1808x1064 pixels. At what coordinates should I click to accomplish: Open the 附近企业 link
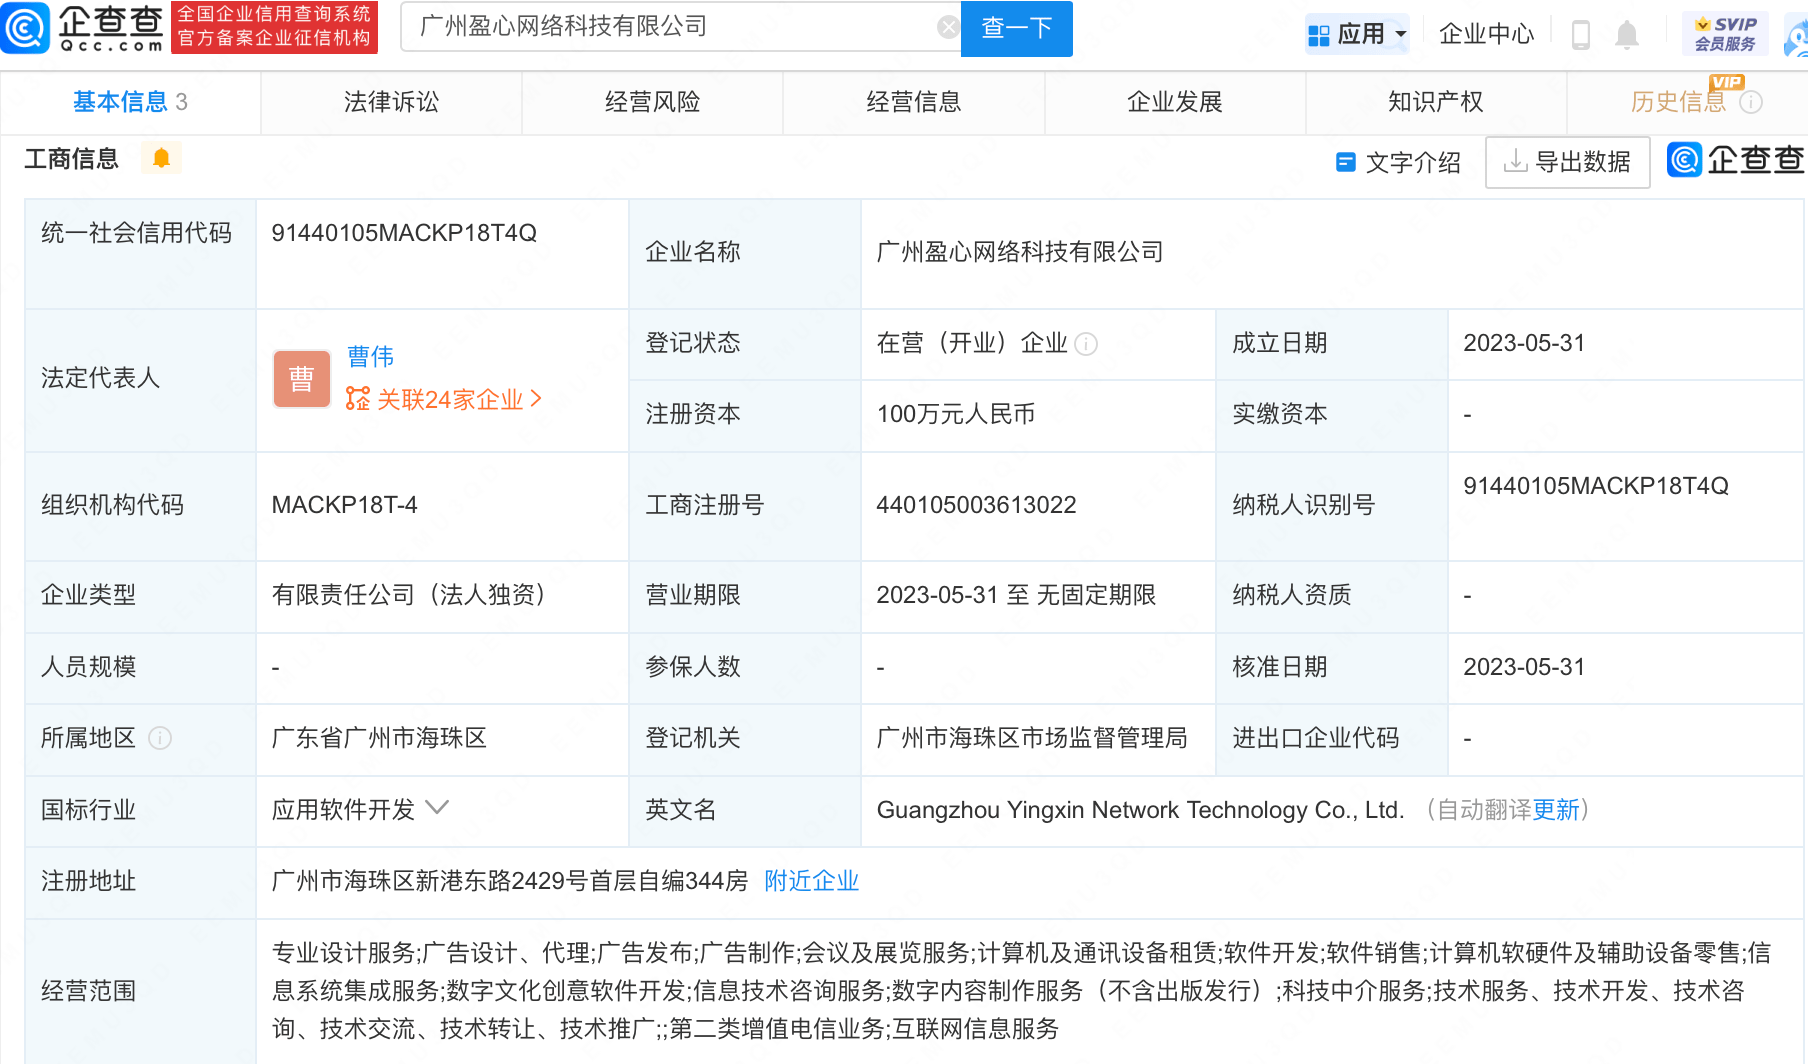pyautogui.click(x=811, y=881)
